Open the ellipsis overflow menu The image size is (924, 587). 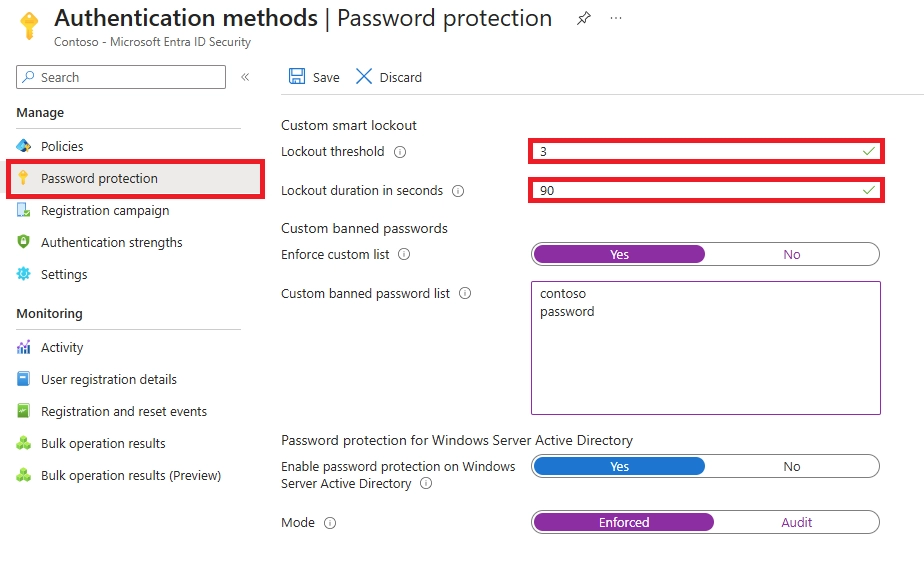(616, 17)
